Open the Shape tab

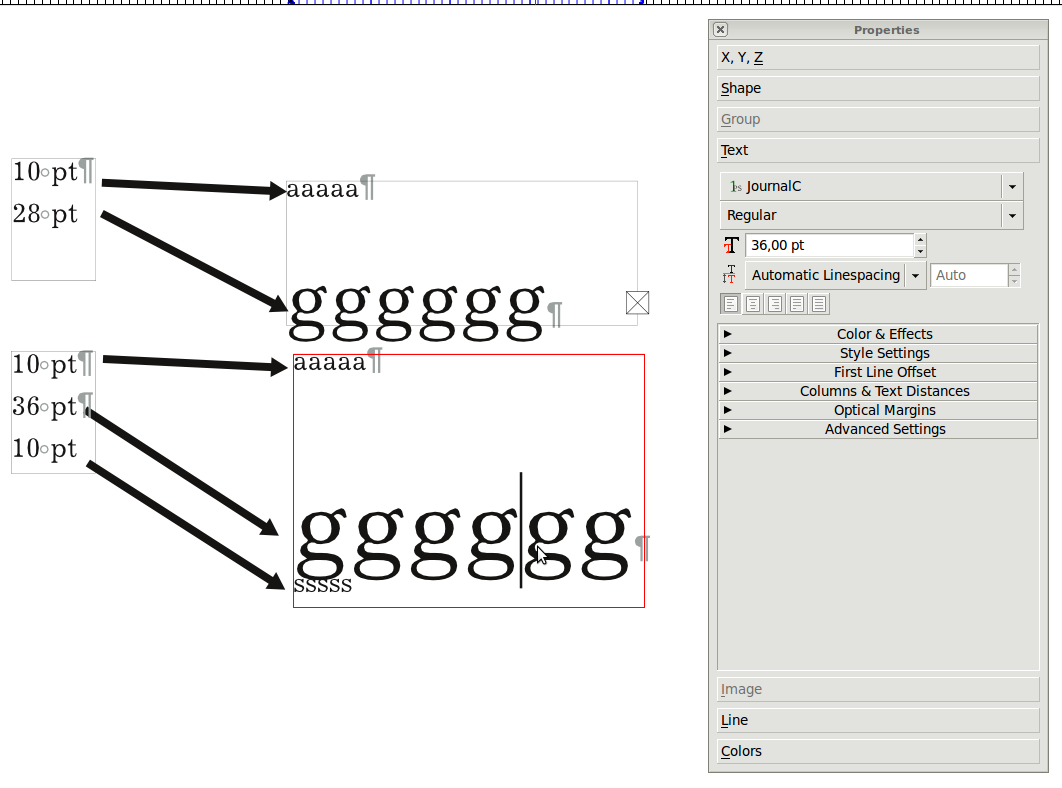(x=878, y=89)
